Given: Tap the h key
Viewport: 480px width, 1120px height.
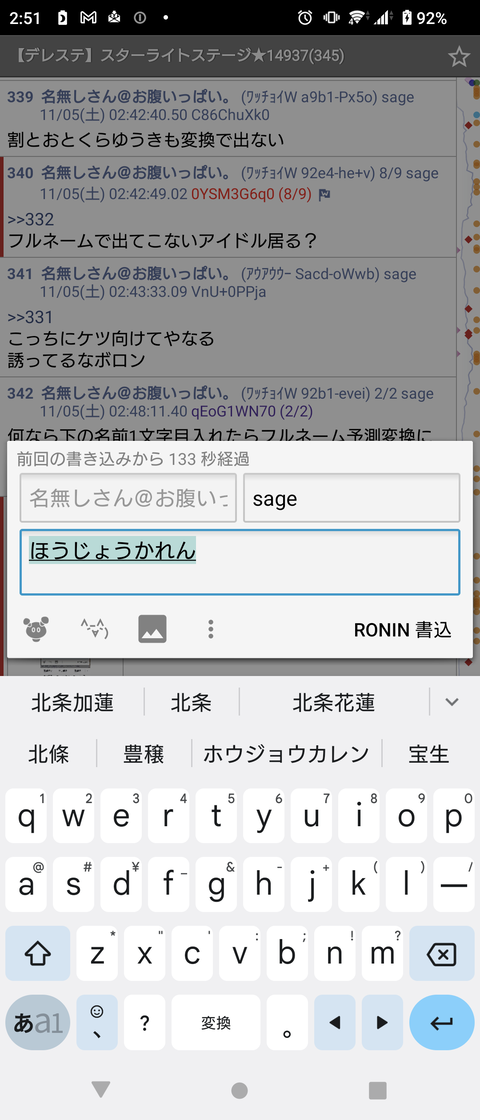Looking at the screenshot, I should coord(264,884).
